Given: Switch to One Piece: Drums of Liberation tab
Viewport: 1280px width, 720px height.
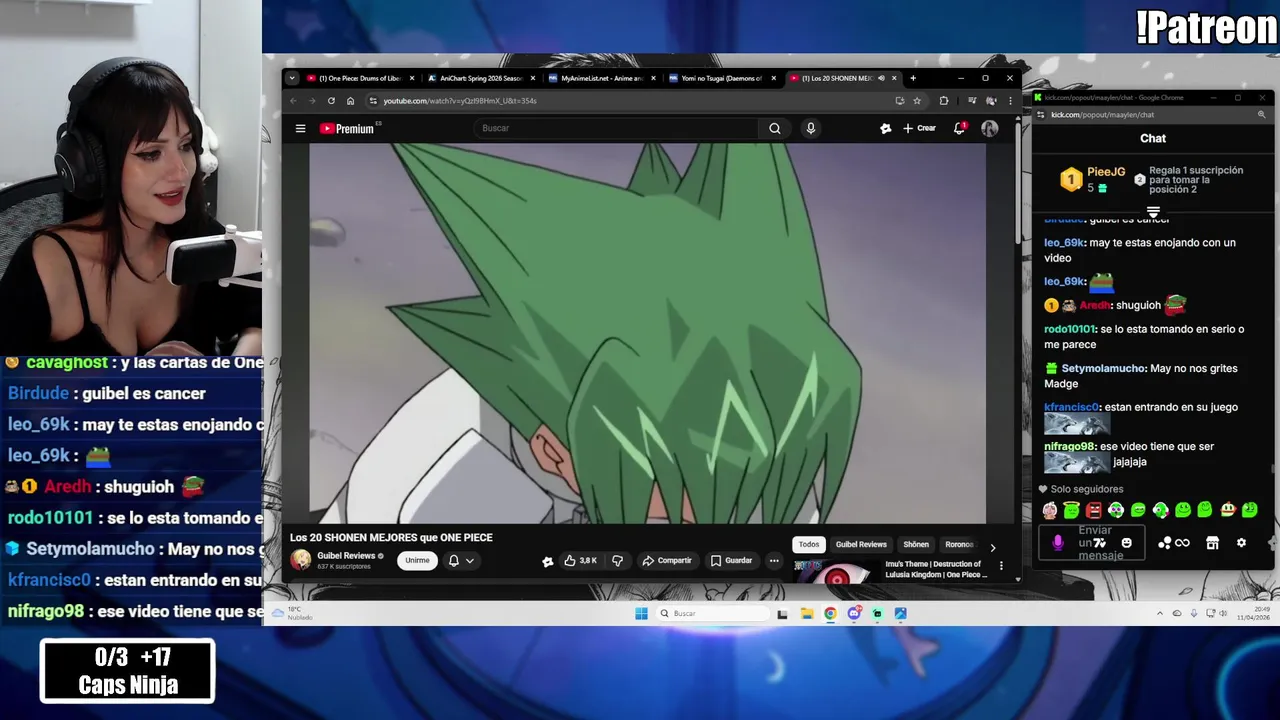Looking at the screenshot, I should point(360,78).
